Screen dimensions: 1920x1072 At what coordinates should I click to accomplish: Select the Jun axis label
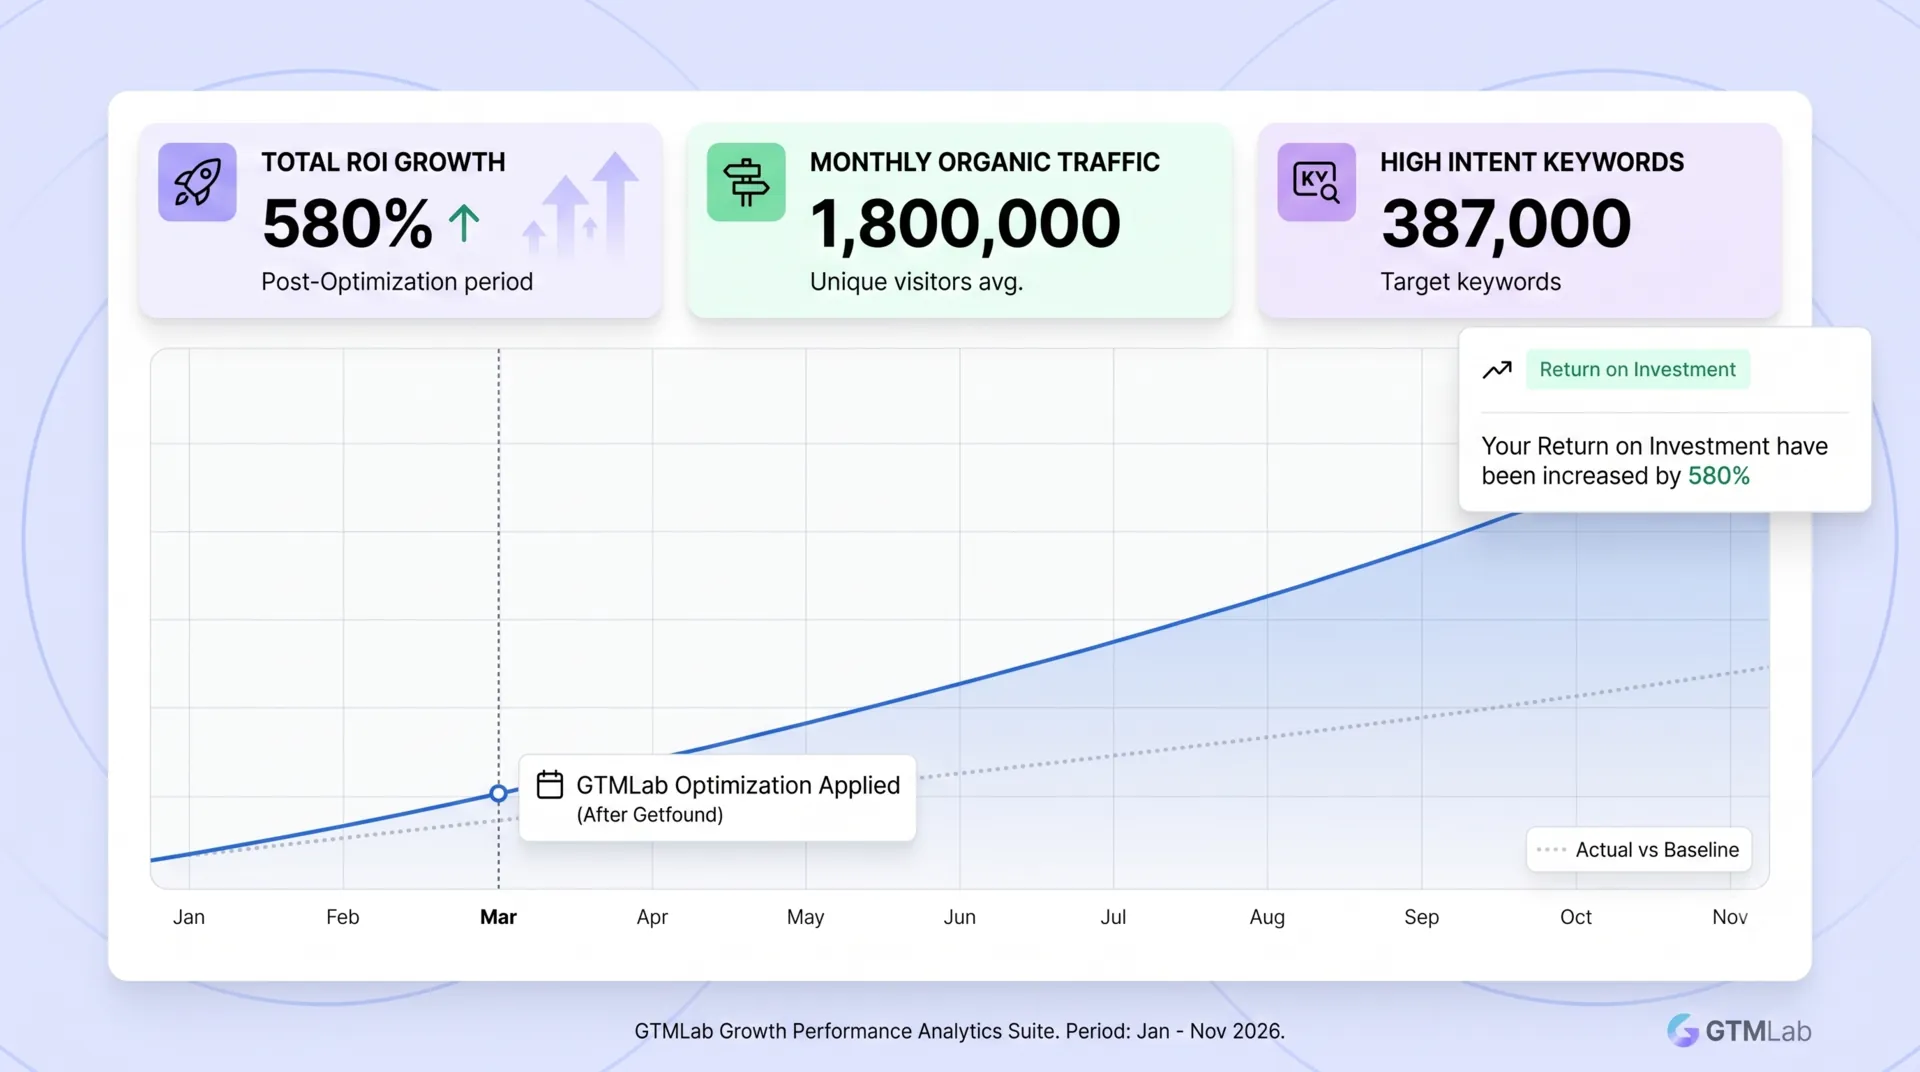point(959,917)
